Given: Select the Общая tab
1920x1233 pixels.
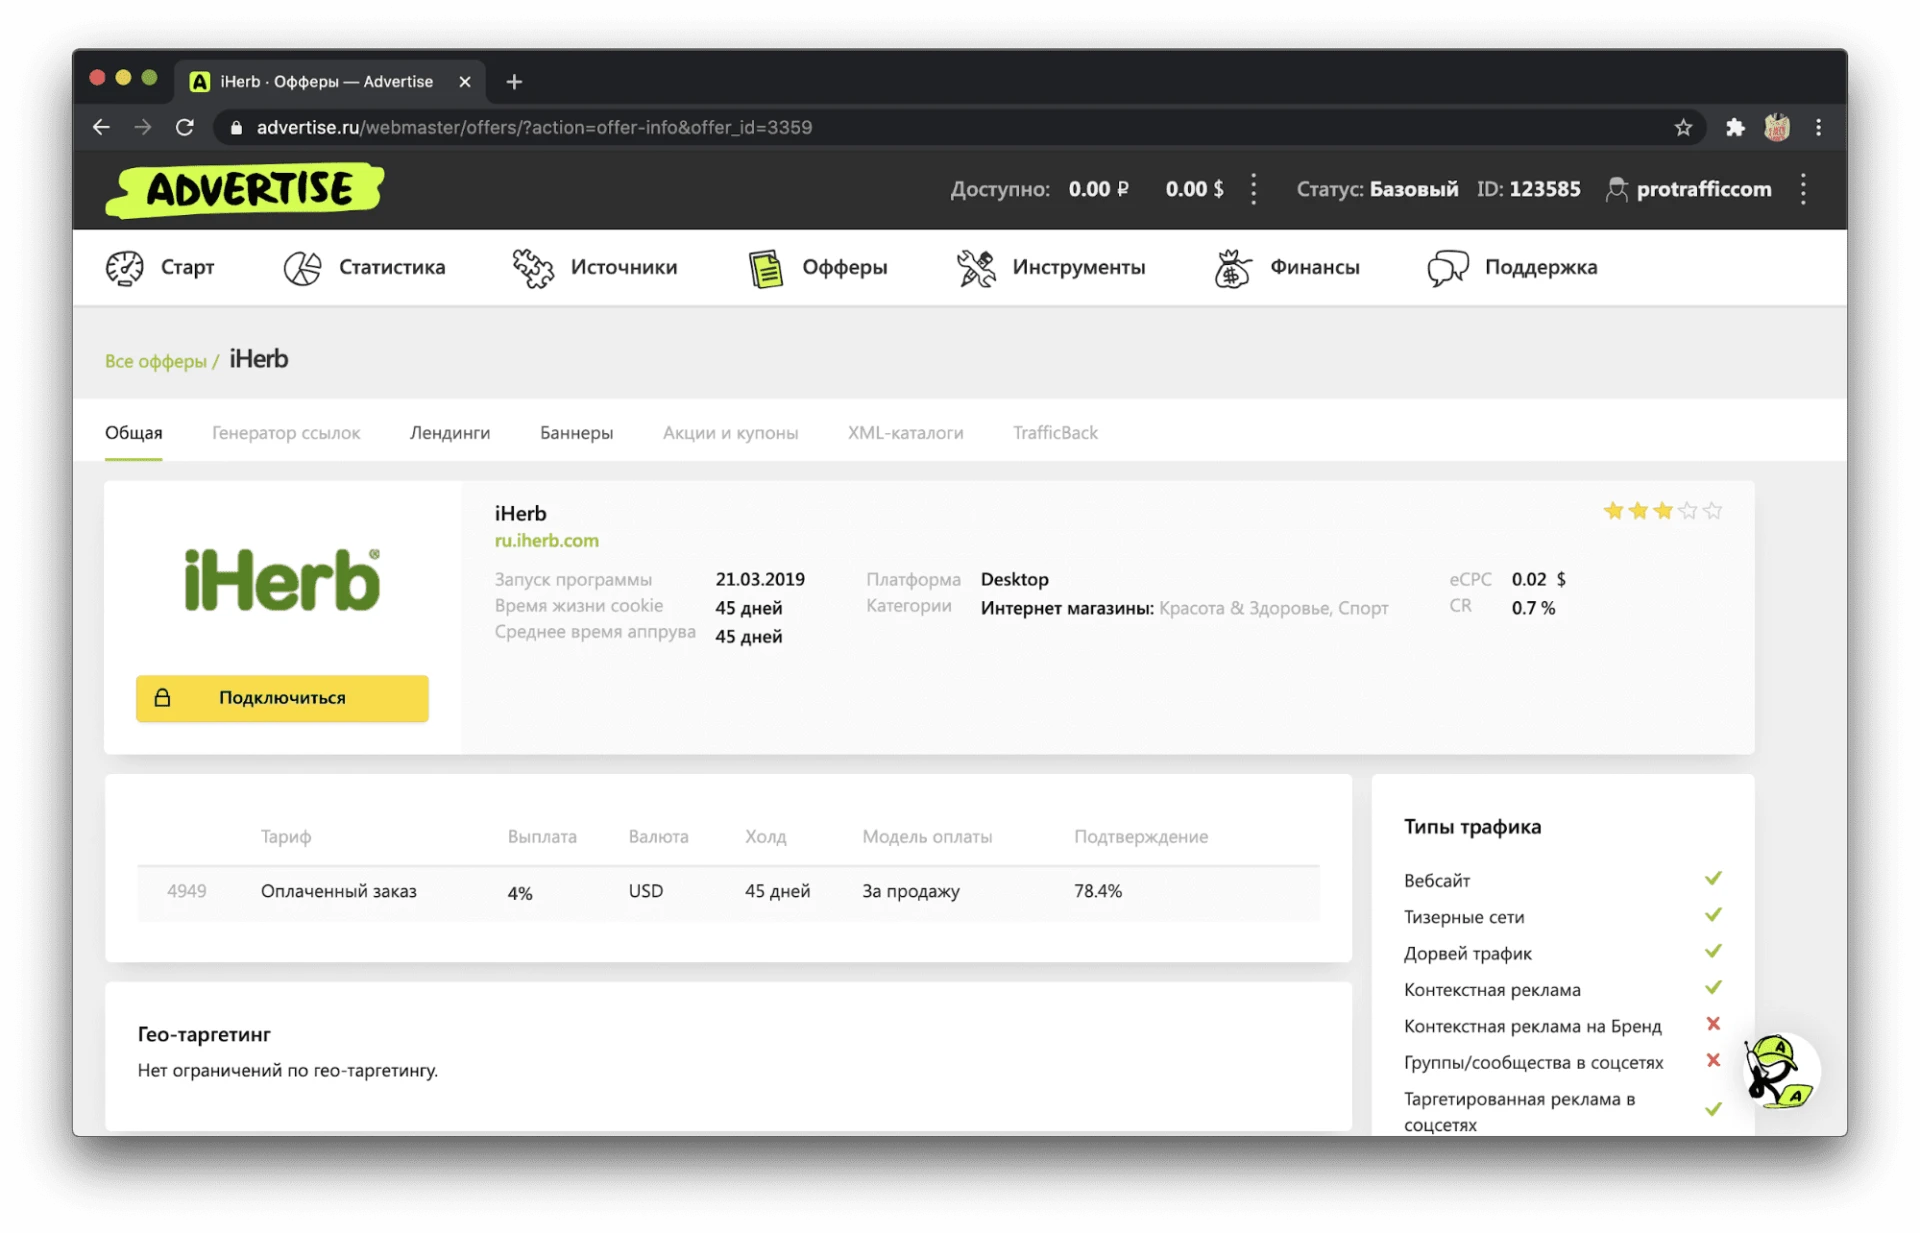Looking at the screenshot, I should click(134, 433).
